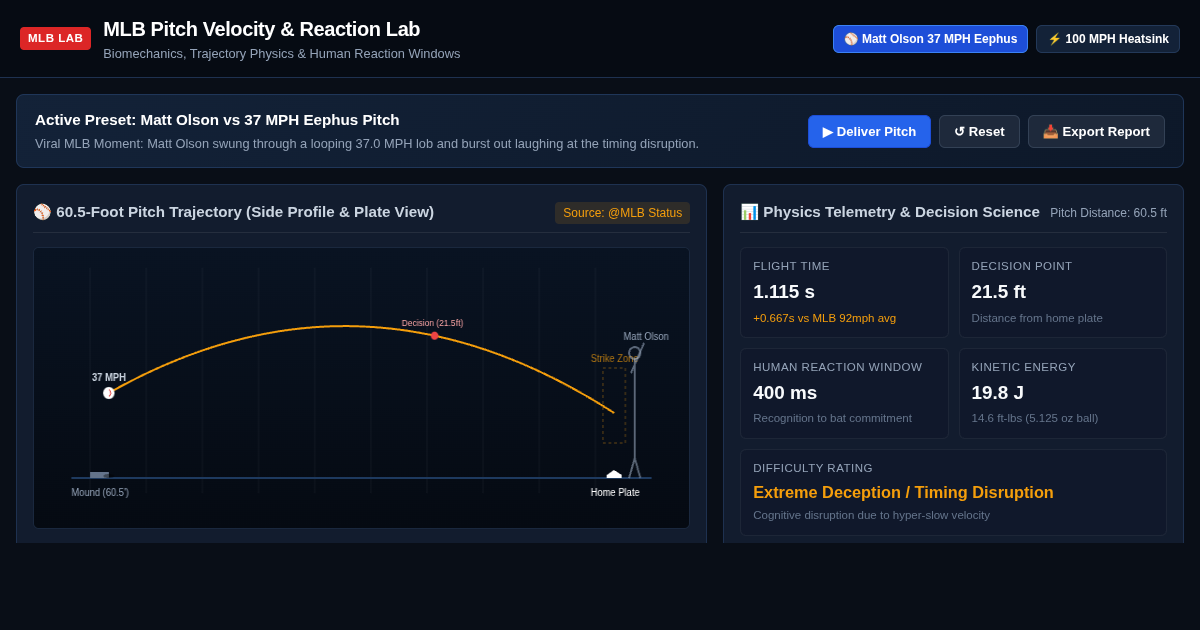Click the red Decision (21.5ft) marker
The width and height of the screenshot is (1200, 630).
click(x=434, y=336)
